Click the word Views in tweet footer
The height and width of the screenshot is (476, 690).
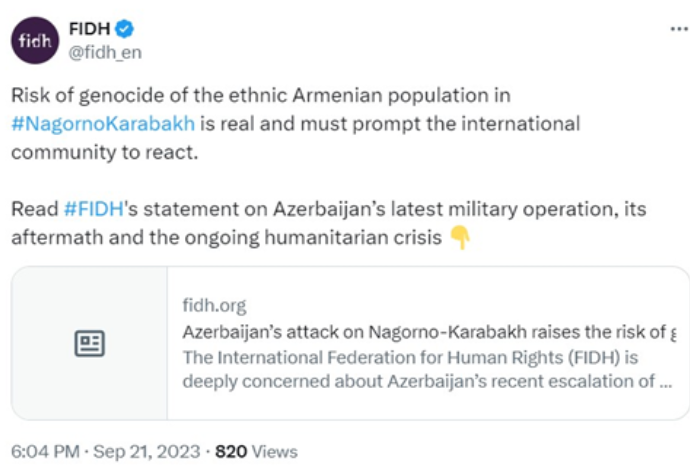point(275,452)
